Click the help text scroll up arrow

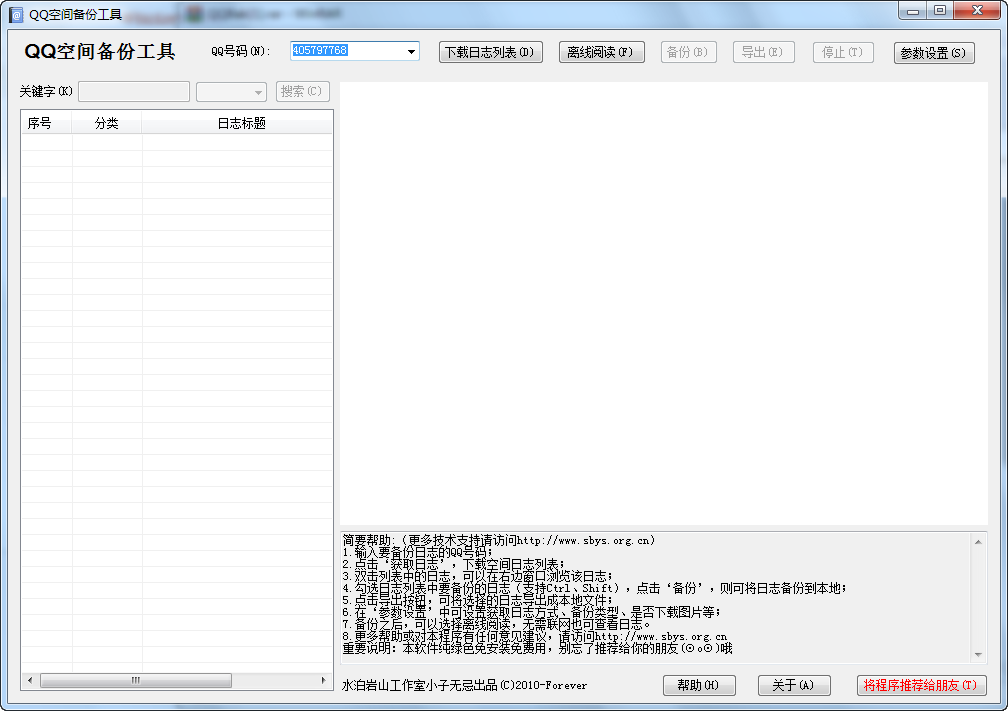click(978, 542)
